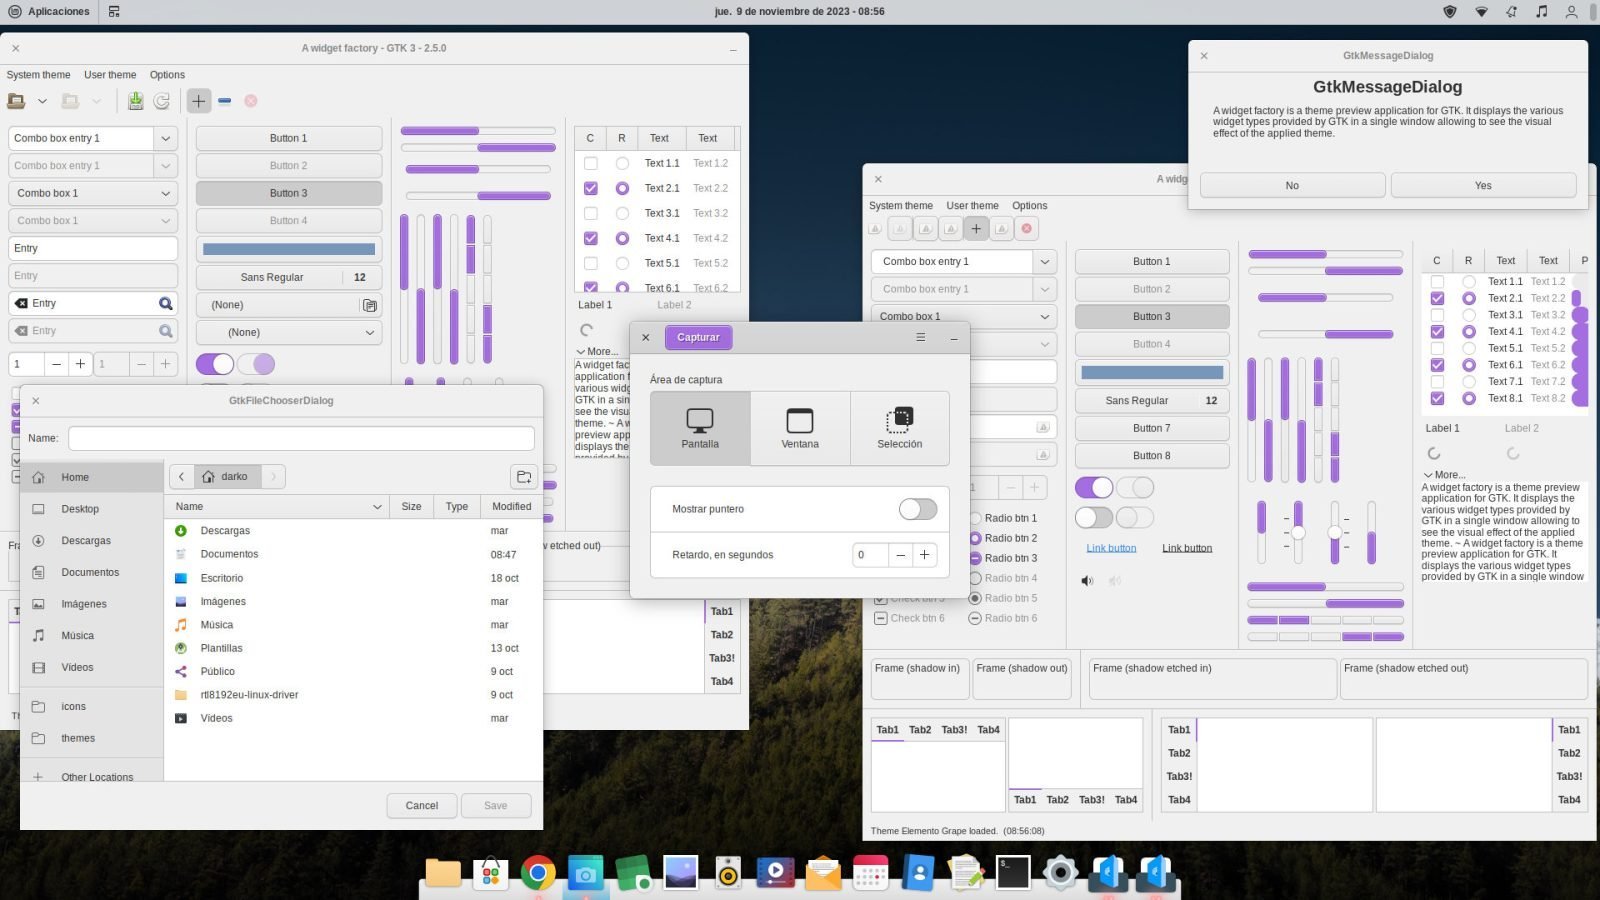Open the screenshot tool hamburger menu
Image resolution: width=1600 pixels, height=900 pixels.
click(920, 338)
